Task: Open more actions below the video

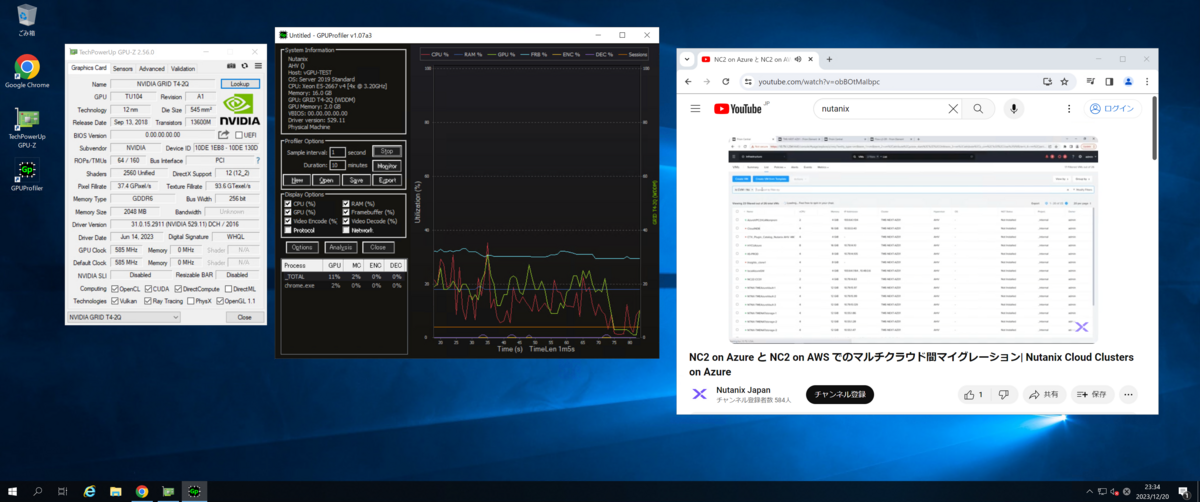Action: tap(1129, 394)
